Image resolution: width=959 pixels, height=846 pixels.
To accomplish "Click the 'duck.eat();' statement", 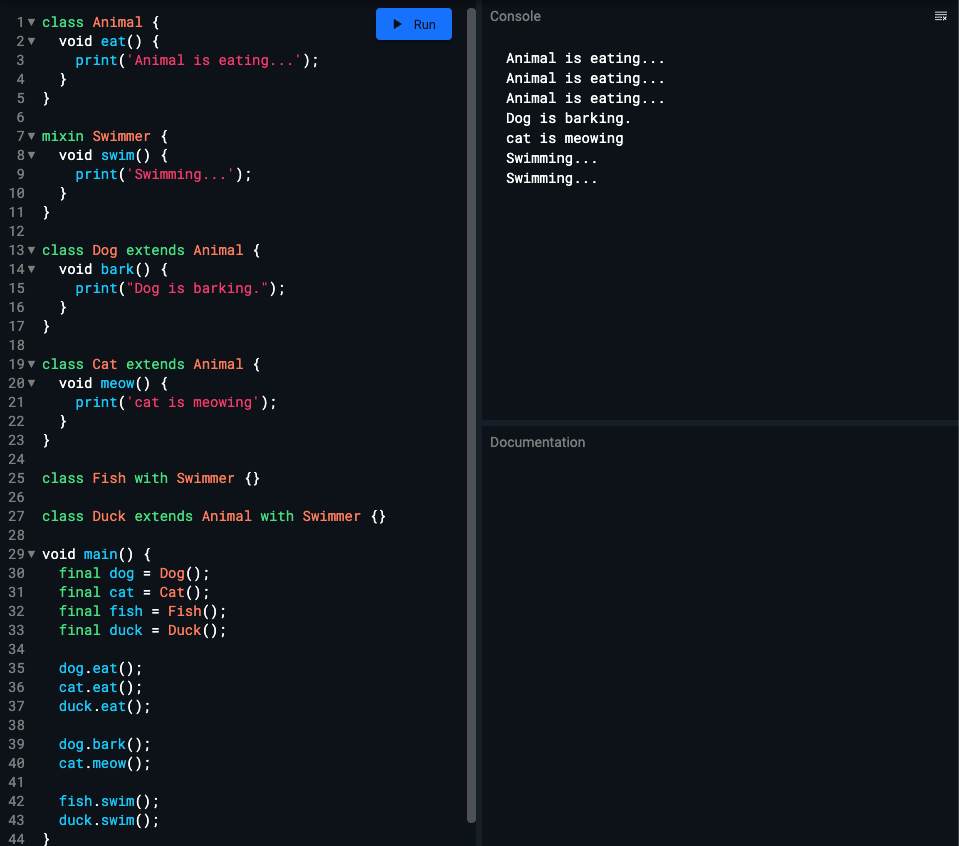I will point(105,706).
